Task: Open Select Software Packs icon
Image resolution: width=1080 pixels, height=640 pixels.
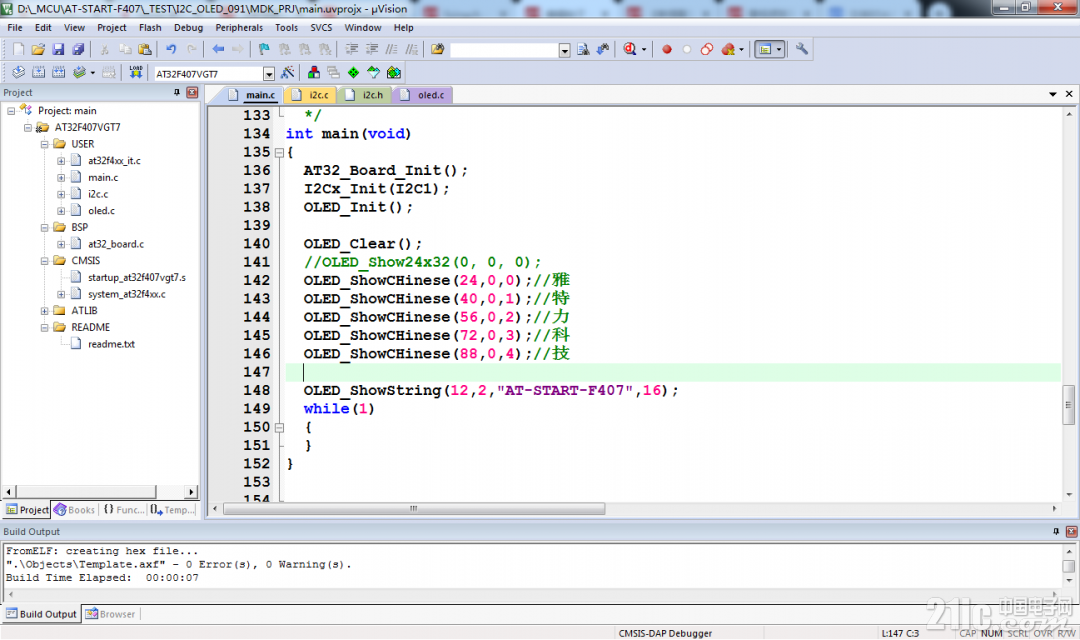Action: [x=373, y=72]
